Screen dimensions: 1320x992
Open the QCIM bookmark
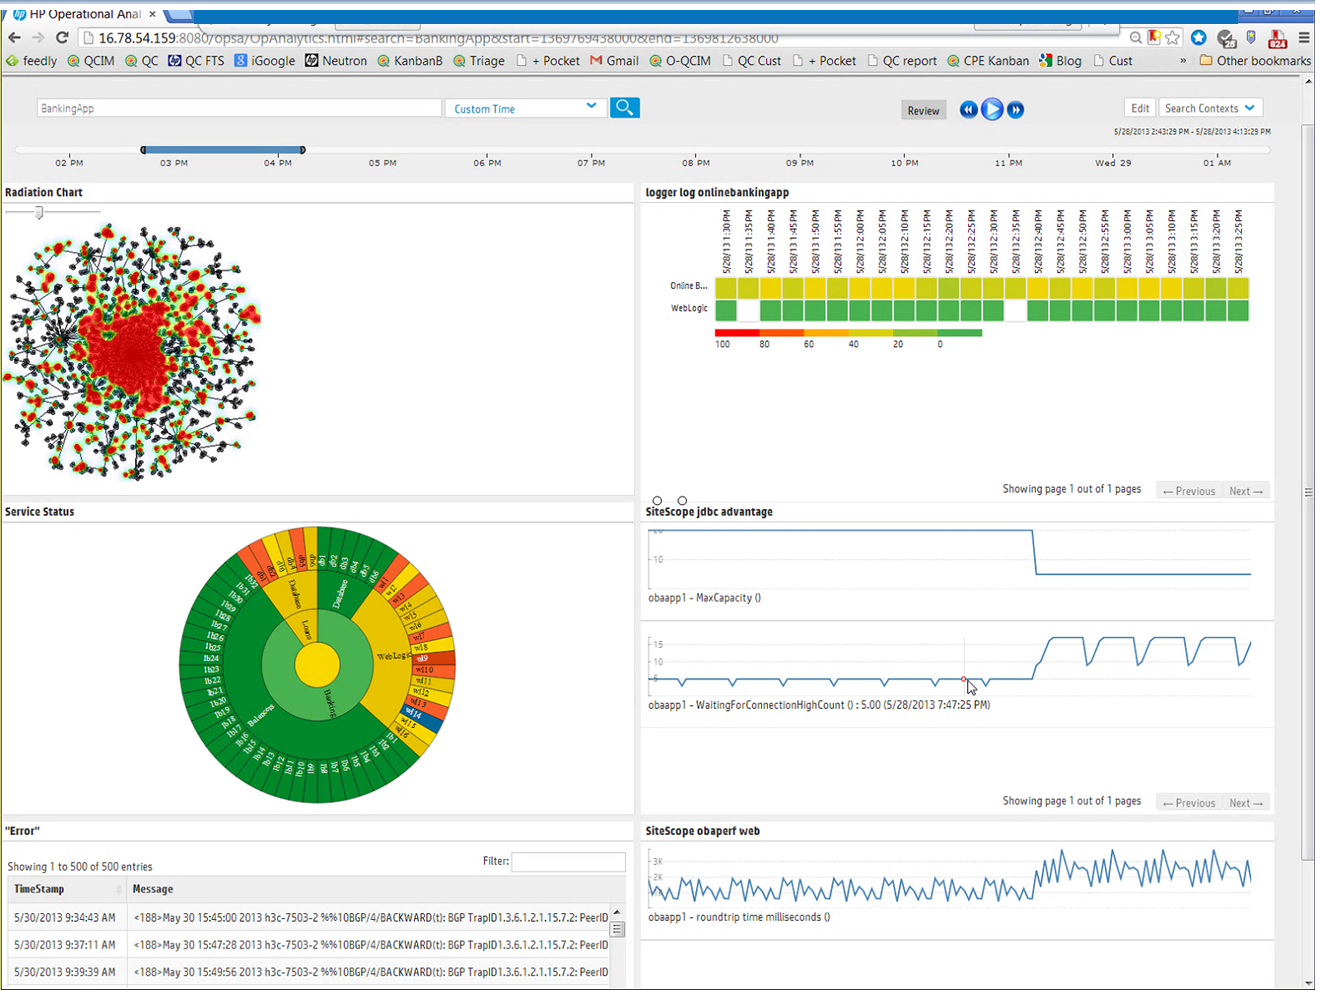coord(91,61)
